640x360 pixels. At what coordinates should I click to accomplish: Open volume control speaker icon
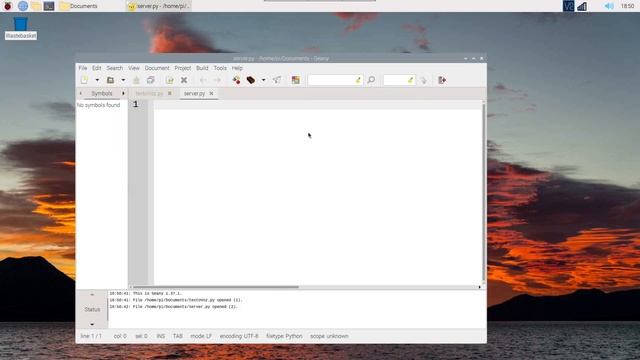coord(609,6)
